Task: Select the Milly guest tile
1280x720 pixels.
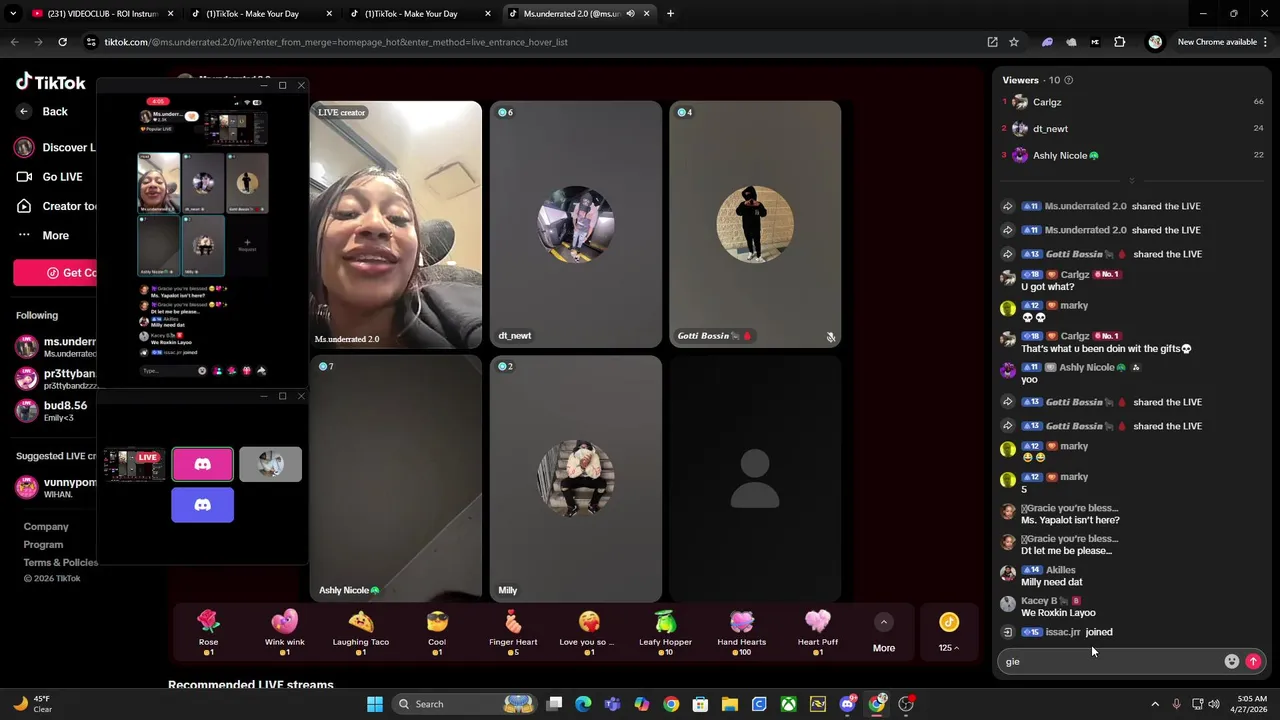Action: (576, 479)
